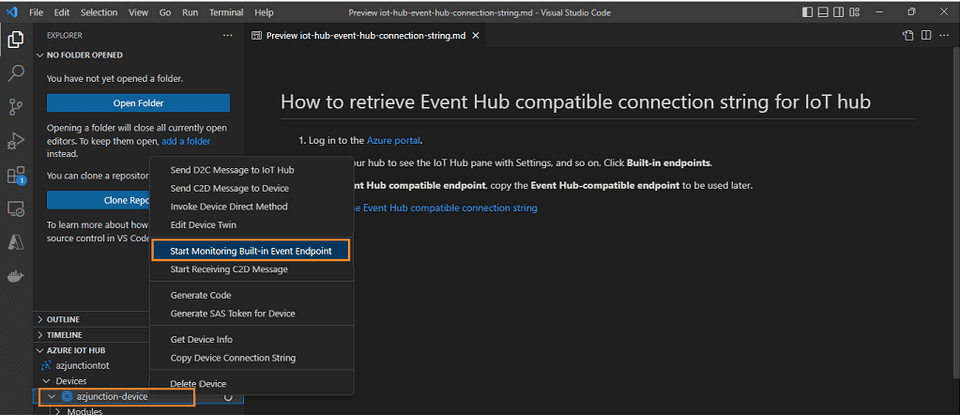The height and width of the screenshot is (416, 960).
Task: Follow the add a folder link
Action: [186, 141]
